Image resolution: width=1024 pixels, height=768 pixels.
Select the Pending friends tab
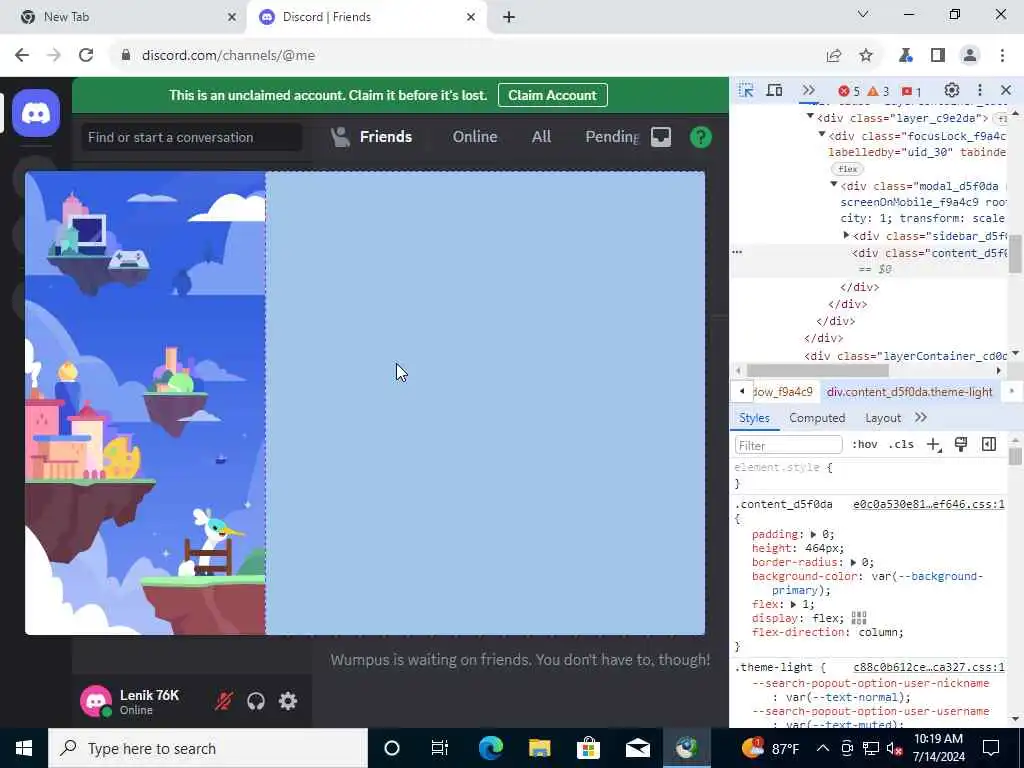(x=611, y=136)
